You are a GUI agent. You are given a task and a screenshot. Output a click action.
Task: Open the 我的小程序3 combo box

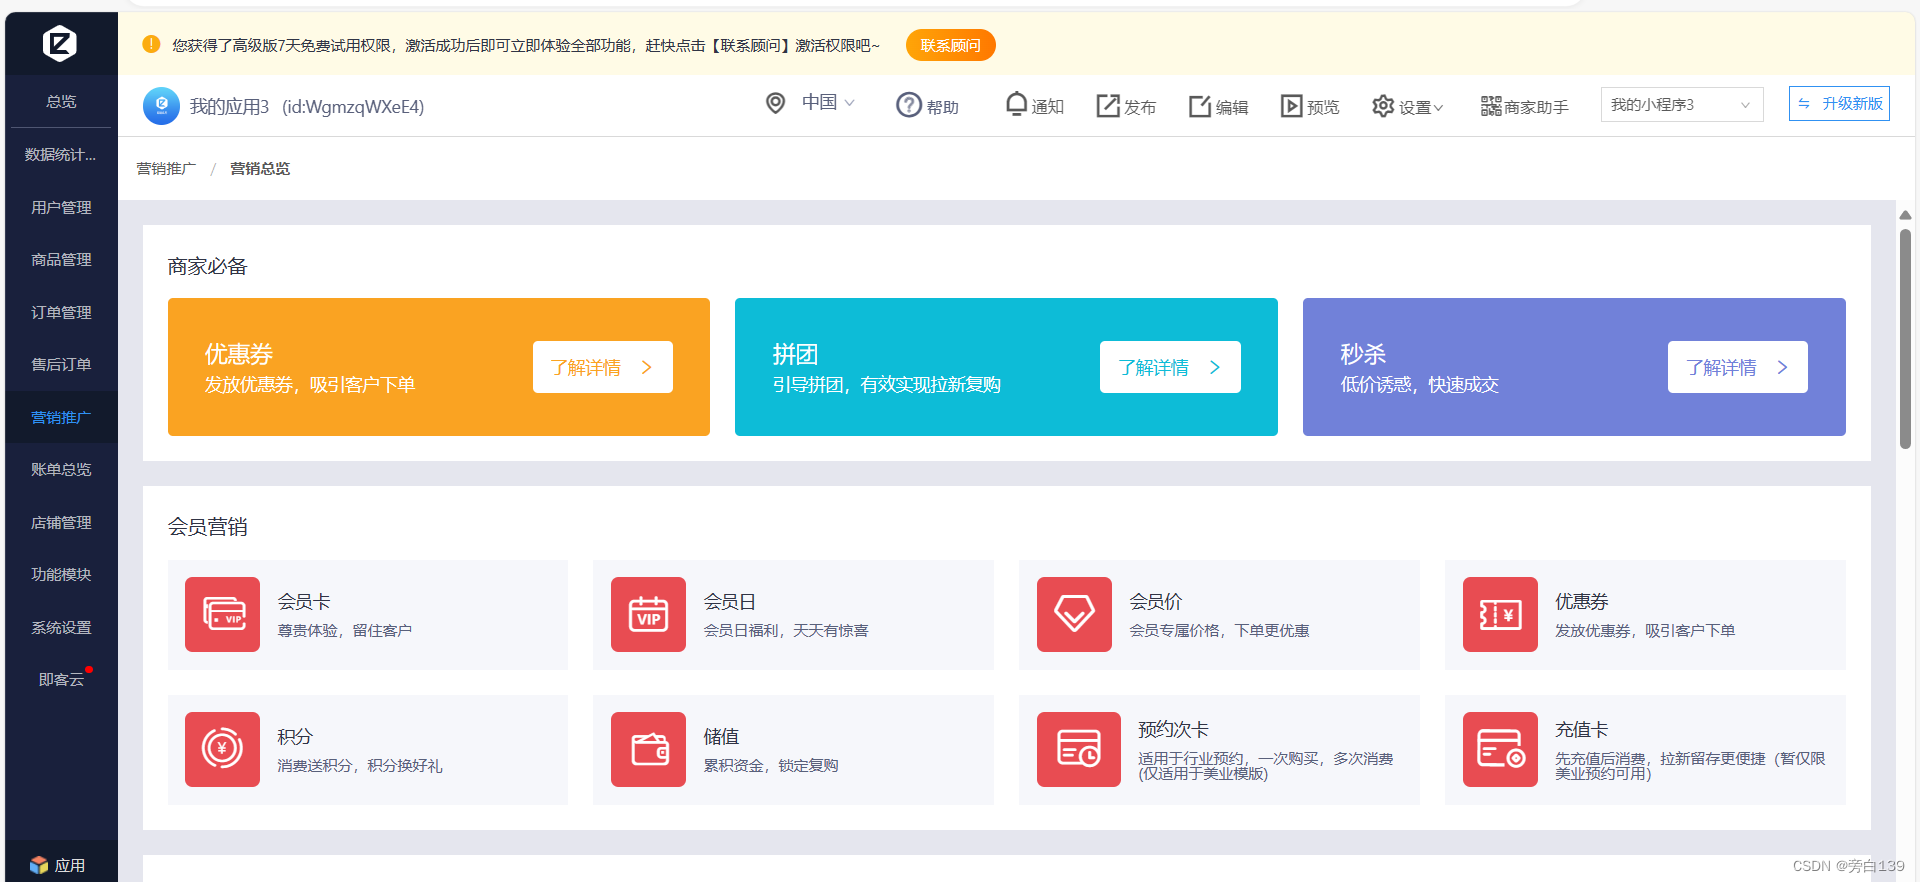tap(1682, 104)
